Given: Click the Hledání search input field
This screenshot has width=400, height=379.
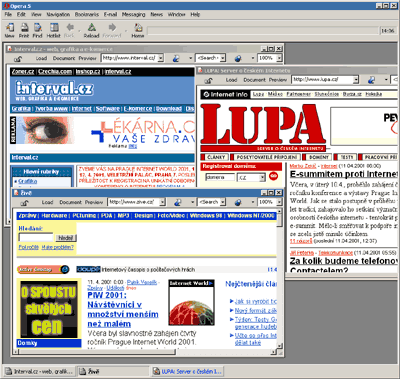Looking at the screenshot, I should pos(36,237).
